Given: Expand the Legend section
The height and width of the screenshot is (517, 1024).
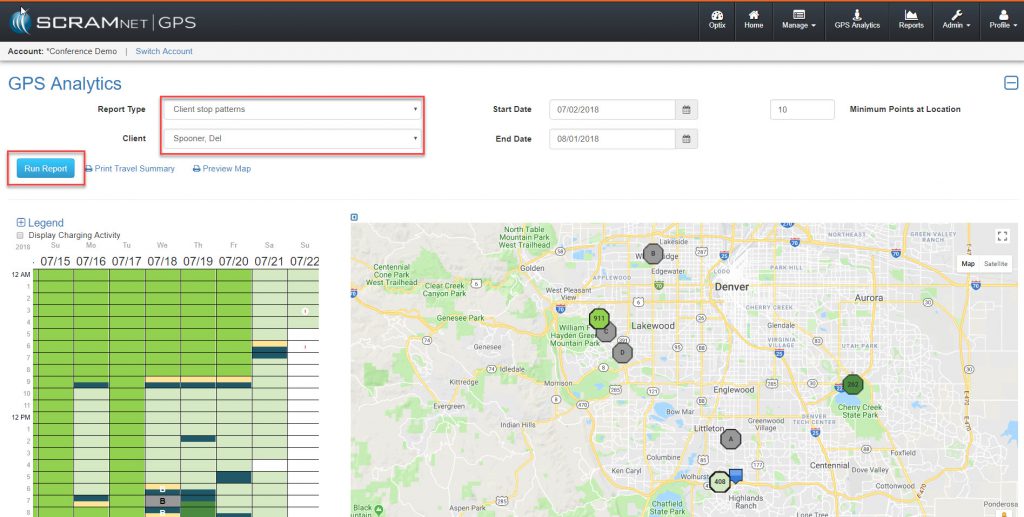Looking at the screenshot, I should (21, 223).
